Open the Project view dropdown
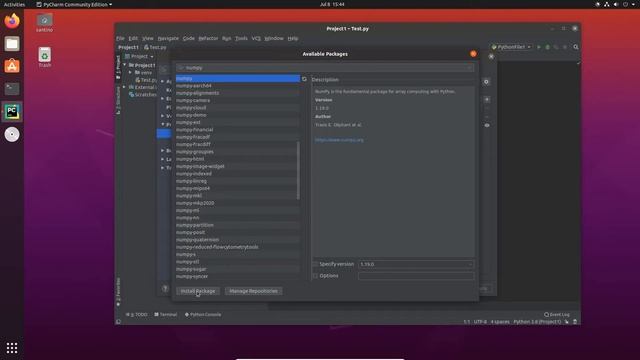The width and height of the screenshot is (640, 360). pyautogui.click(x=139, y=56)
